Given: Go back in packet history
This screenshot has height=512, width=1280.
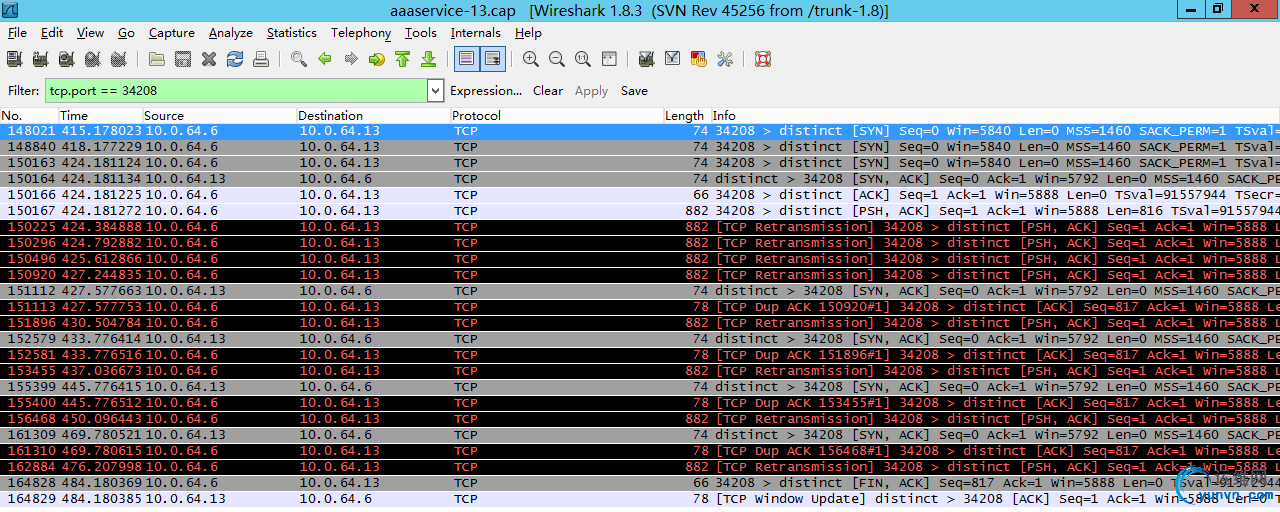Looking at the screenshot, I should (325, 59).
